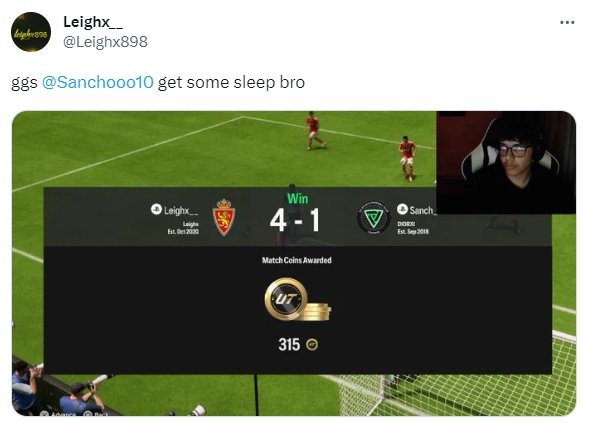Image resolution: width=590 pixels, height=429 pixels.
Task: Click the PlayStation icon next to Sanch_
Action: (402, 209)
